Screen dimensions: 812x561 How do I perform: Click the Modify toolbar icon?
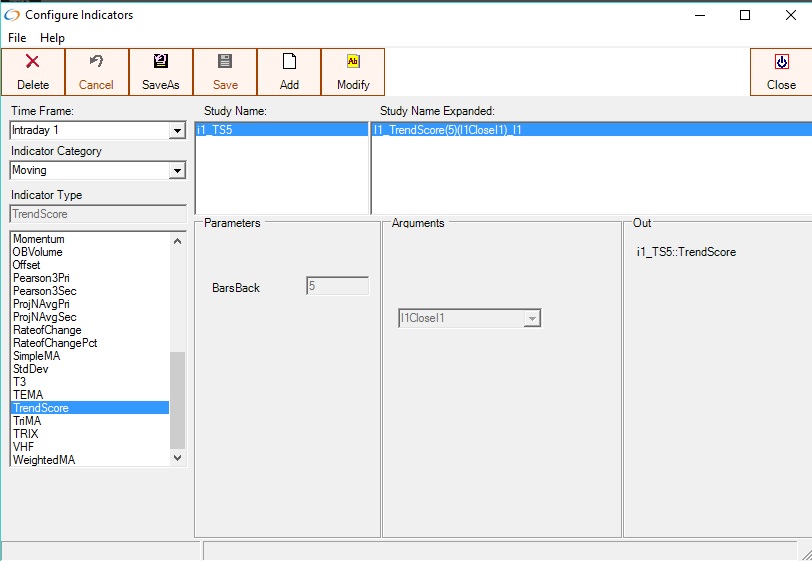click(x=353, y=62)
